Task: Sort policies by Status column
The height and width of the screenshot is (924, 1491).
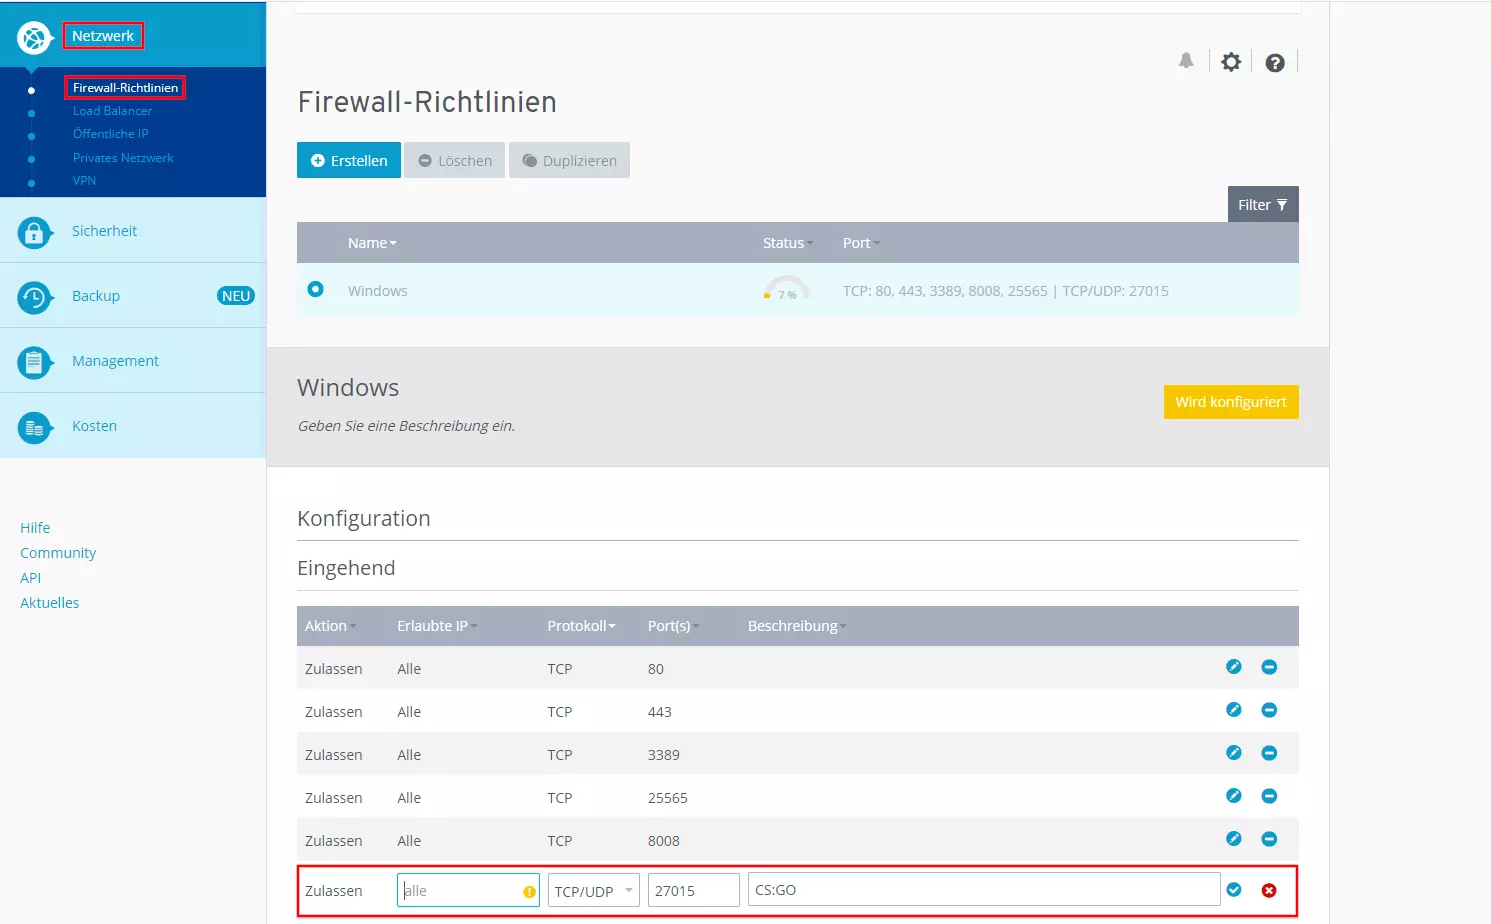Action: point(787,243)
